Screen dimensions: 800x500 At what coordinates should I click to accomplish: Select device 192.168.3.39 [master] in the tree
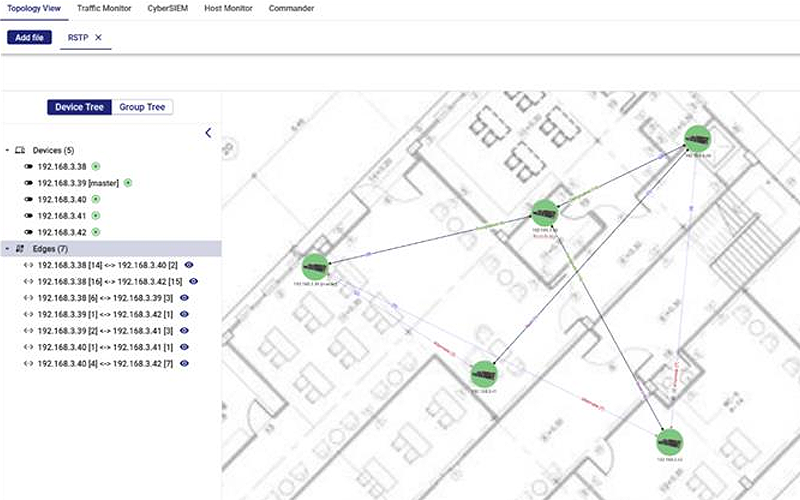click(x=78, y=183)
